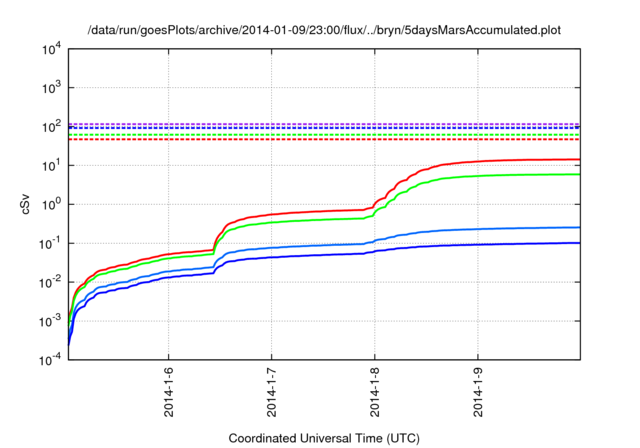
Task: Select the 10^2 y-axis label
Action: point(52,126)
